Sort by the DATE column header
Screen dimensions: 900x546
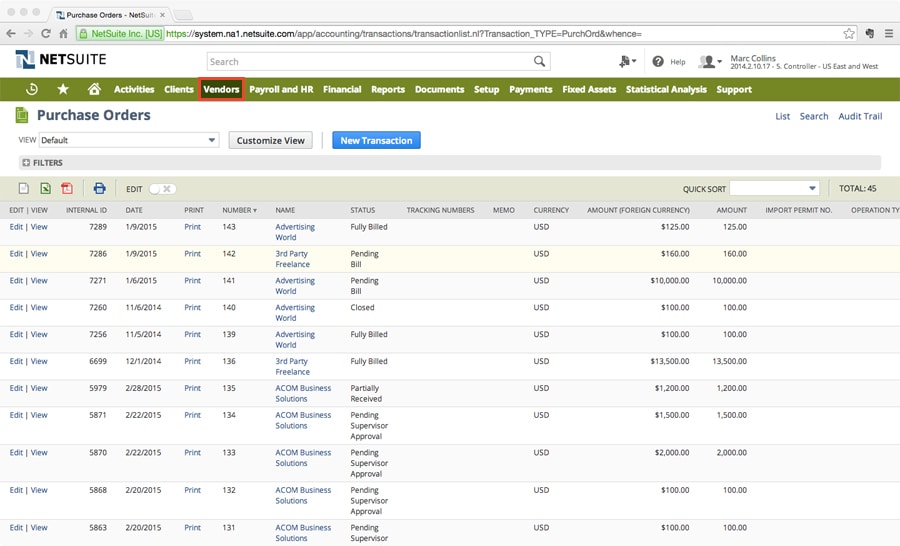[x=134, y=210]
